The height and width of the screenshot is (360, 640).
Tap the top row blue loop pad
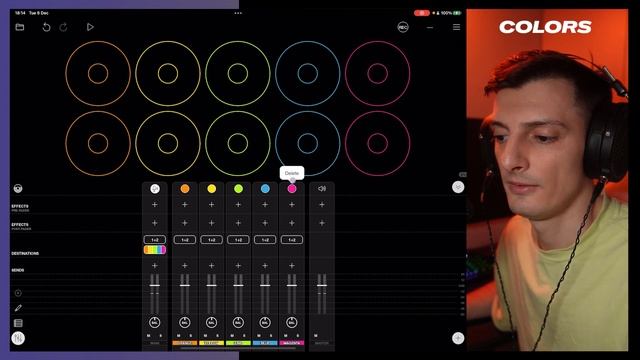[x=308, y=73]
